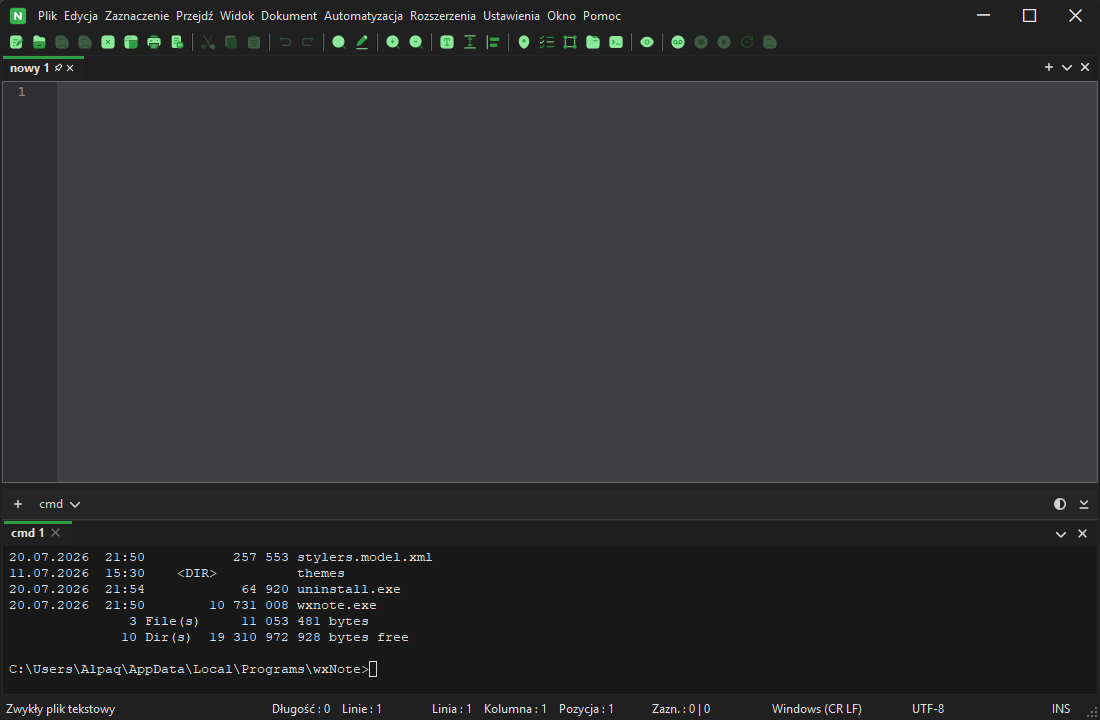Add a new terminal with plus button
The width and height of the screenshot is (1100, 720).
18,504
